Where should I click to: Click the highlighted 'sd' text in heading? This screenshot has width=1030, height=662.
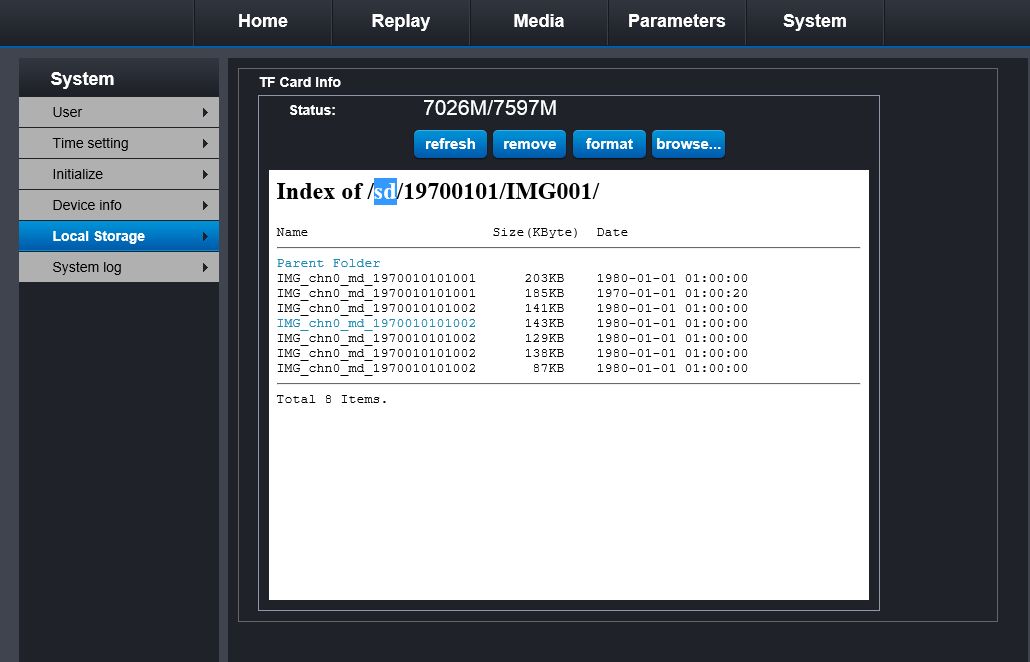[385, 191]
